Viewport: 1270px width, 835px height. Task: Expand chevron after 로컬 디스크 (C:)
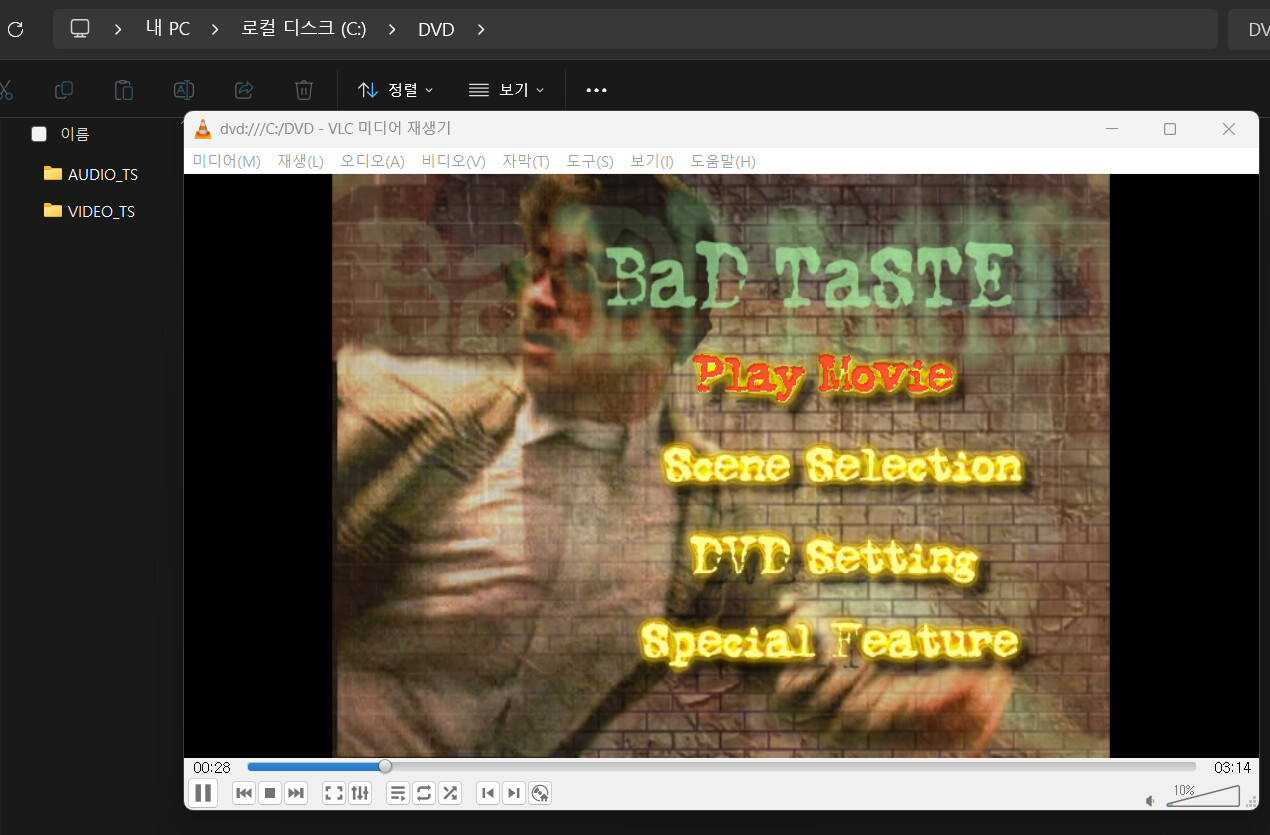(392, 29)
